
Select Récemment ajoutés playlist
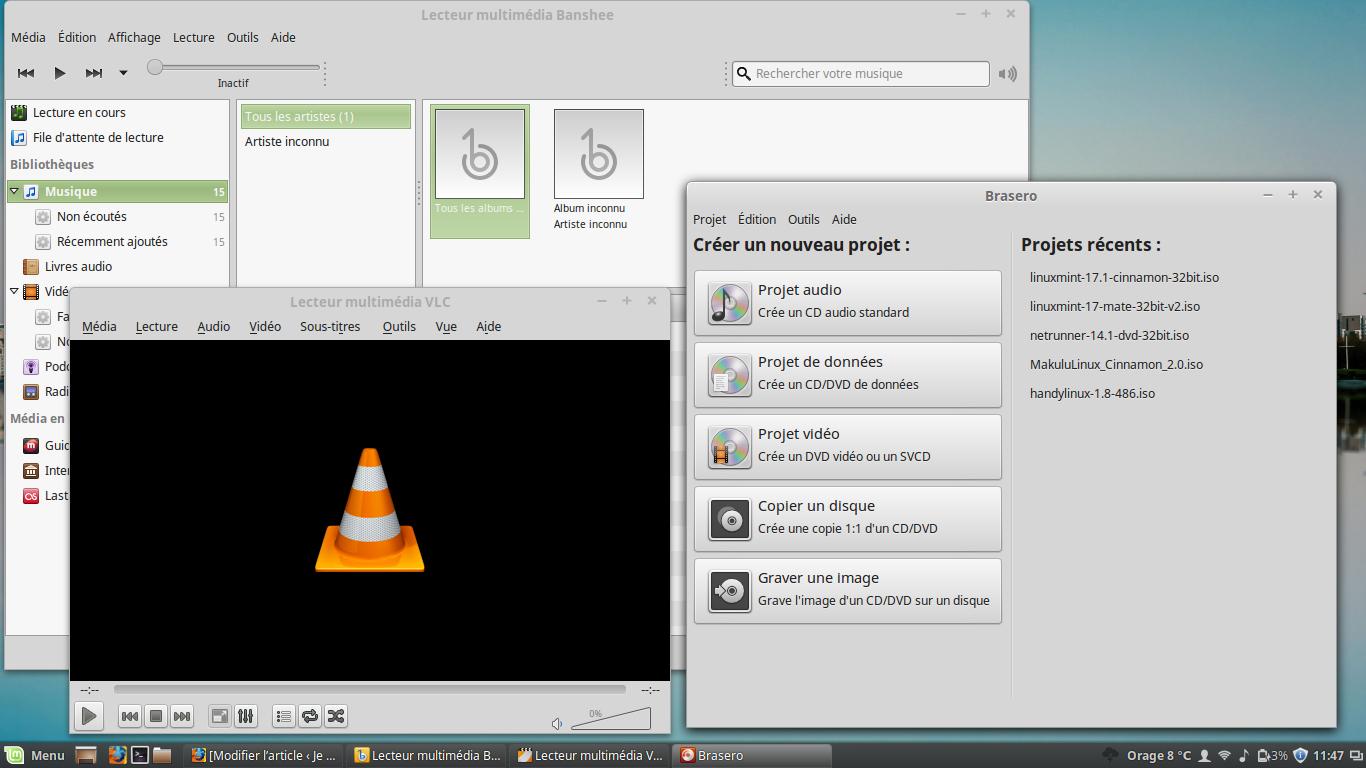point(112,241)
